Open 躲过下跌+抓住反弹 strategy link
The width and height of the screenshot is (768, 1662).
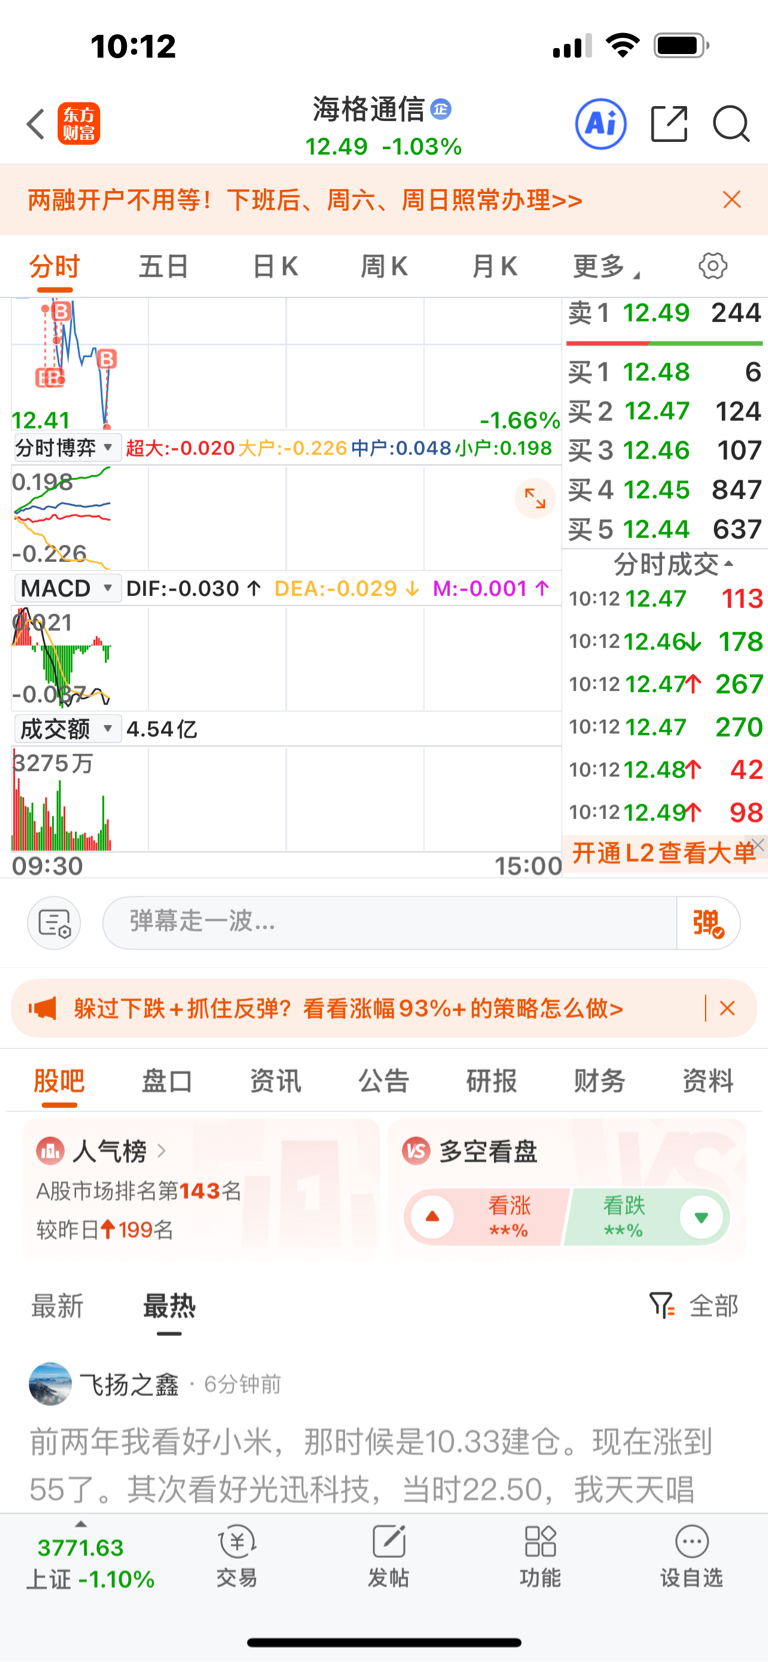[348, 1008]
